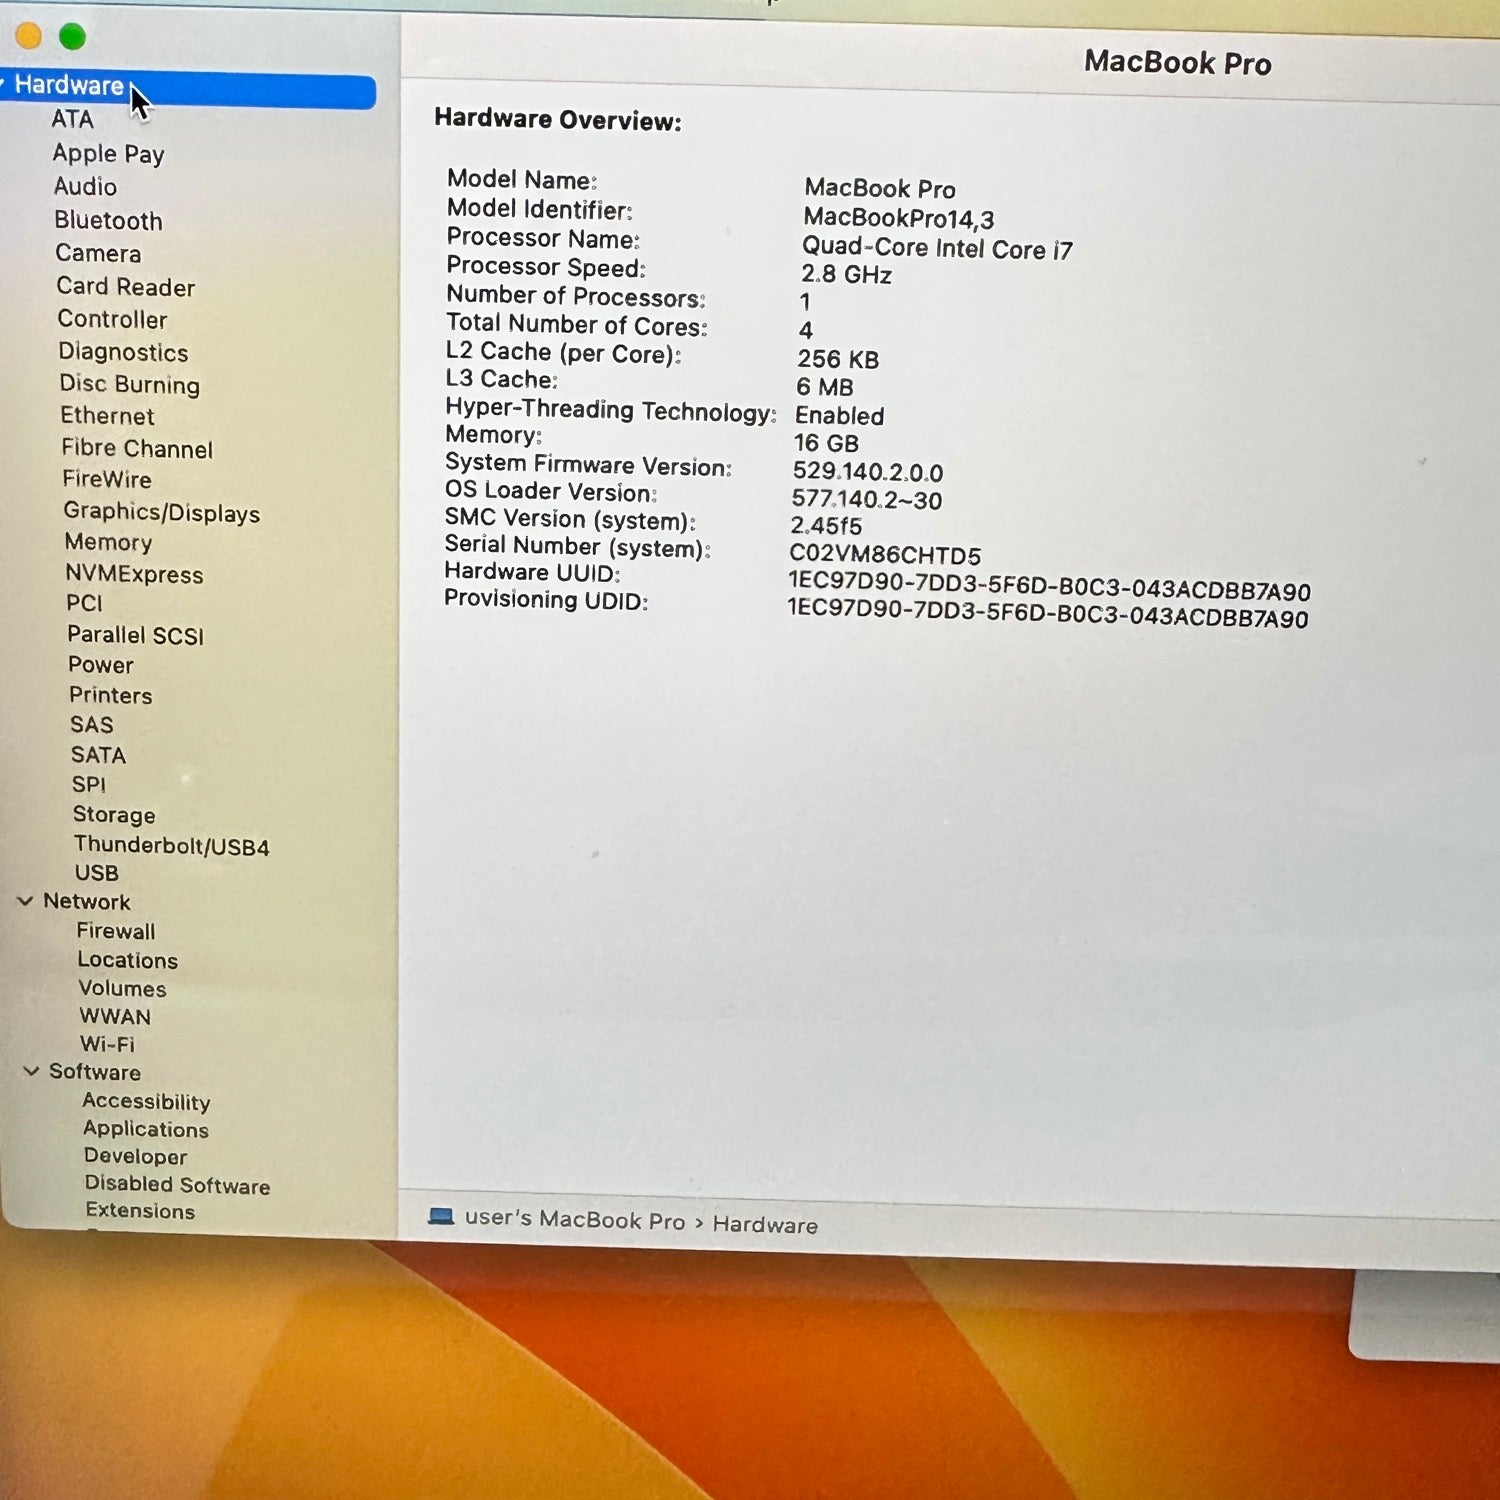Open the SATA entry
This screenshot has height=1500, width=1500.
(98, 755)
